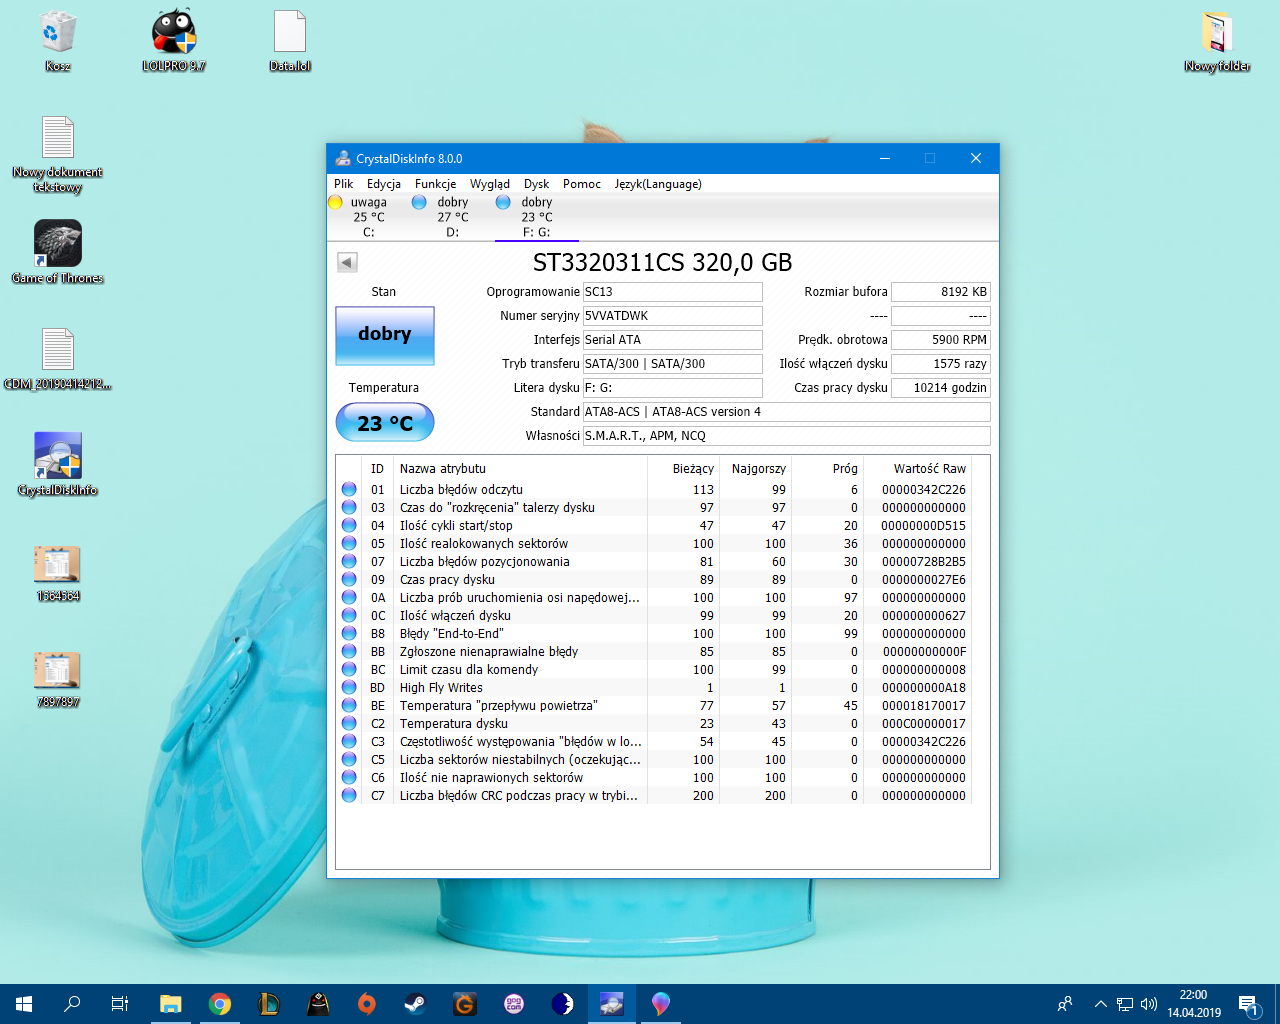
Task: Launch the Game of Thrones shortcut
Action: [x=58, y=253]
